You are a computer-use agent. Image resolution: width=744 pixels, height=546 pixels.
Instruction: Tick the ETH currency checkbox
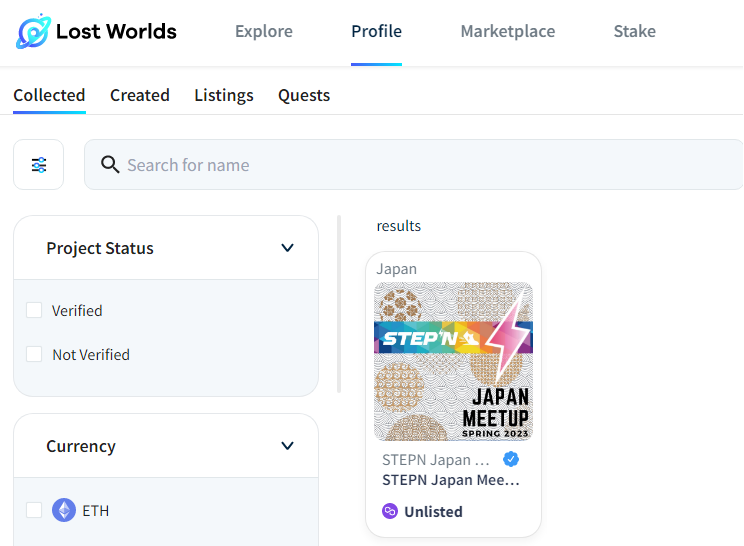(x=34, y=510)
